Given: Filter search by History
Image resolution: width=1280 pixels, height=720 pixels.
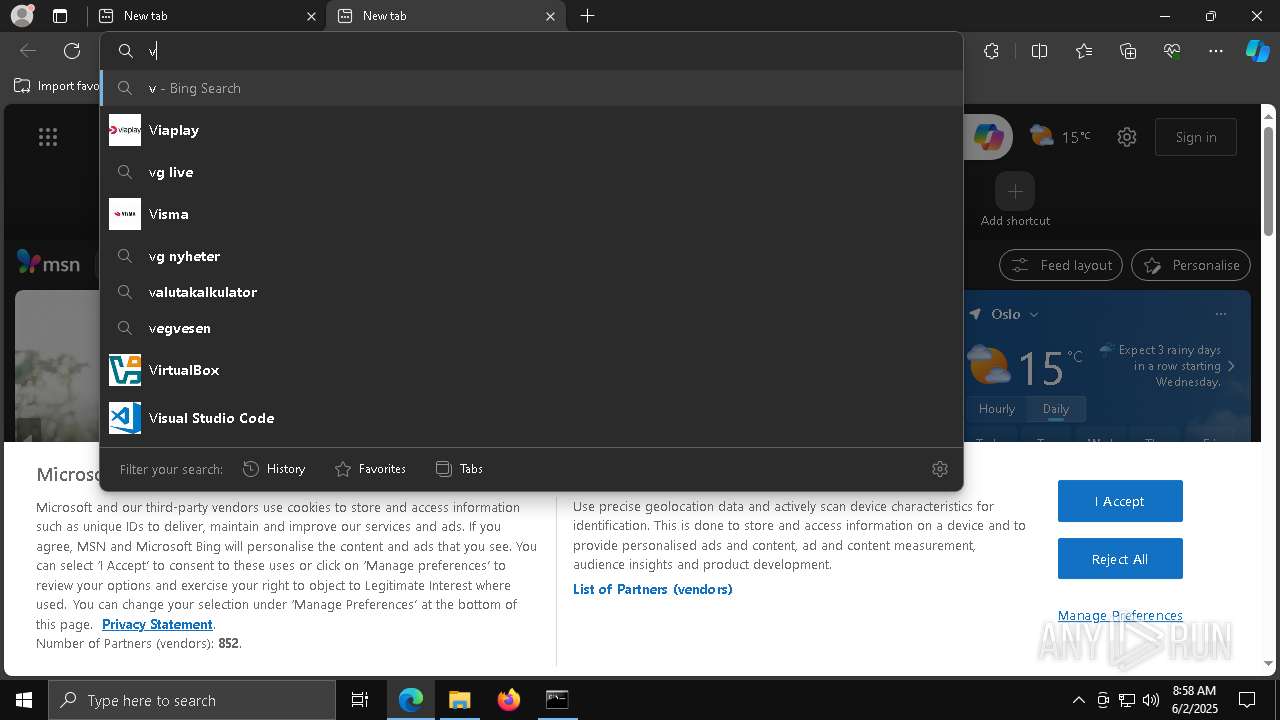Looking at the screenshot, I should (274, 469).
